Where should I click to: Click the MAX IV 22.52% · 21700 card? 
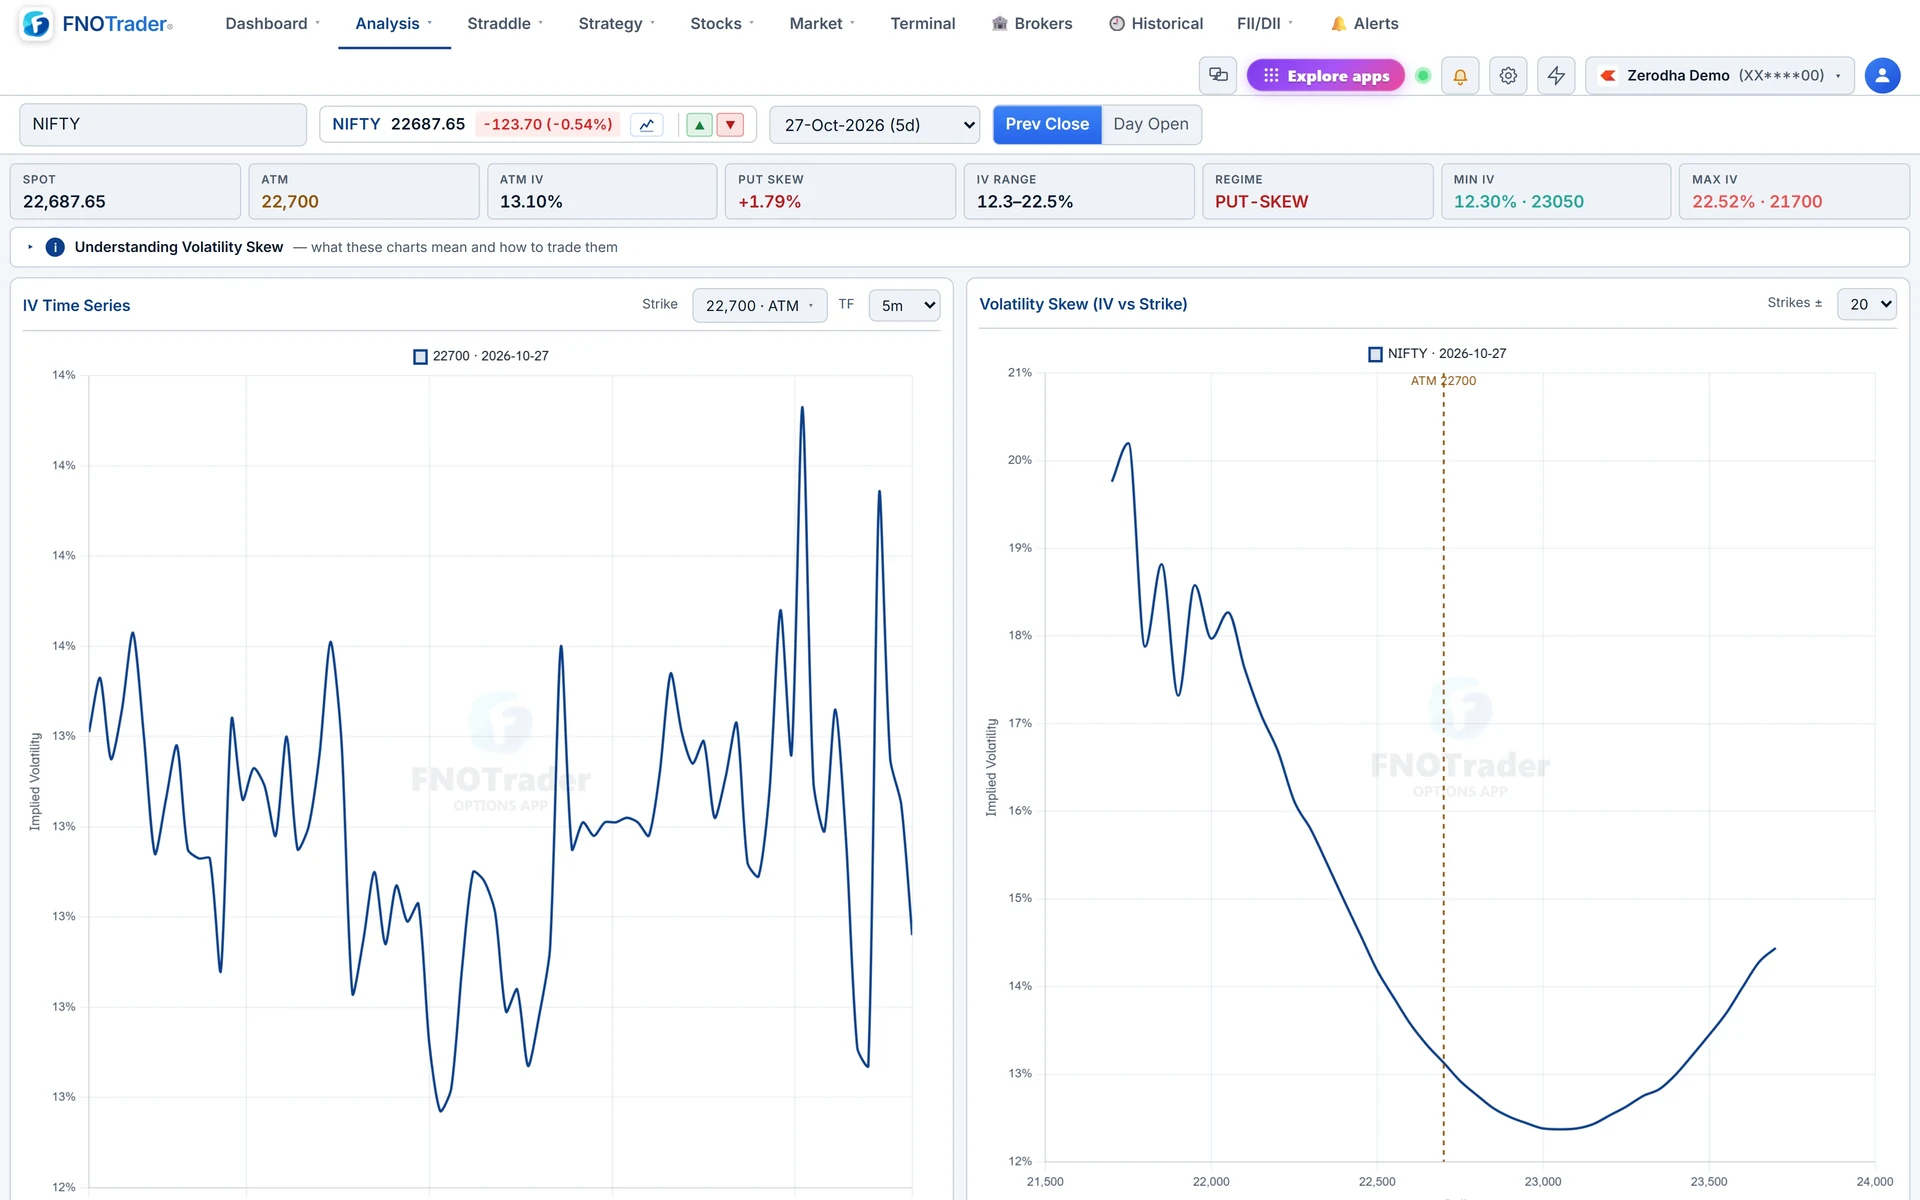pos(1794,191)
